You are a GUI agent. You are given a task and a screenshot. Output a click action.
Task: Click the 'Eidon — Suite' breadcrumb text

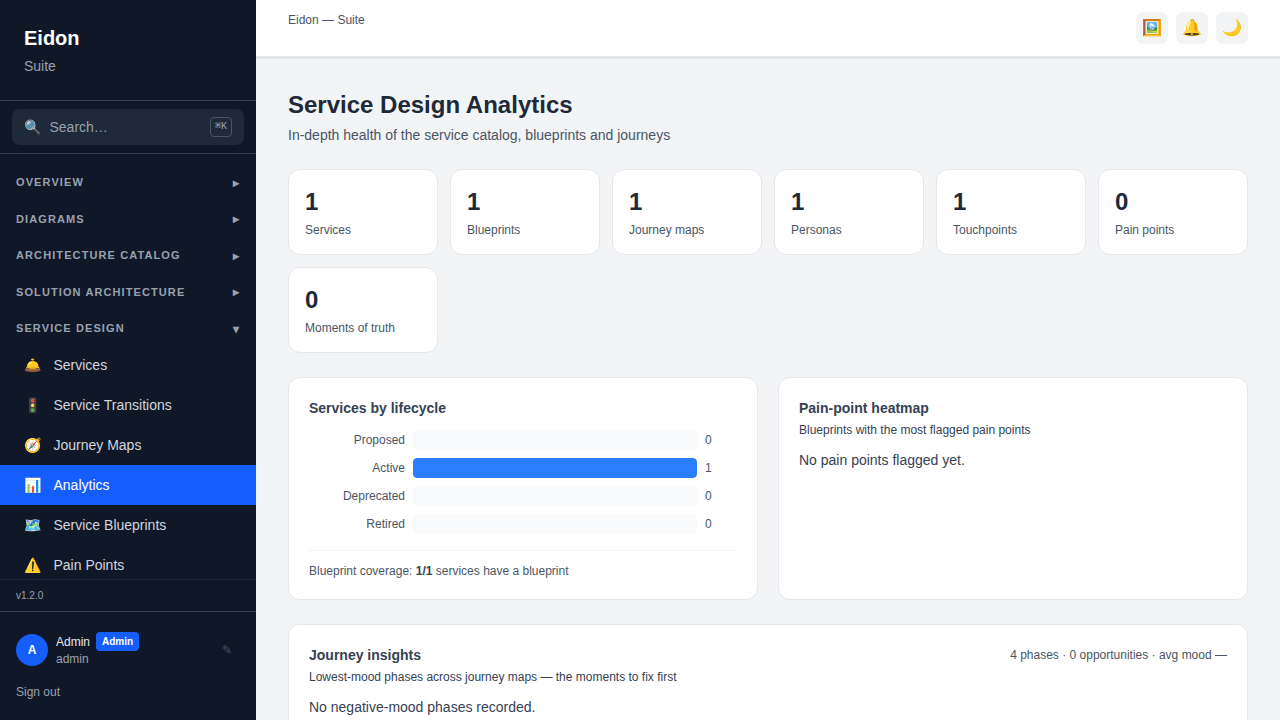(x=326, y=20)
